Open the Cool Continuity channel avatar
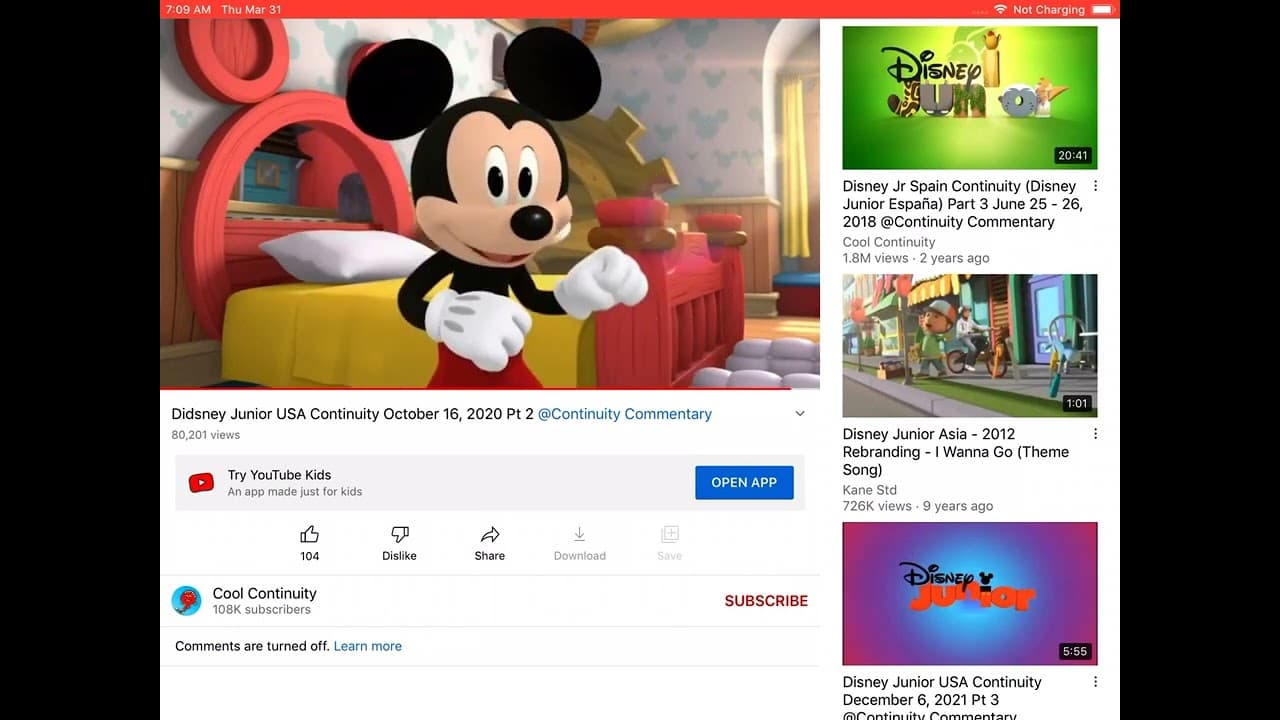This screenshot has height=720, width=1280. click(187, 600)
